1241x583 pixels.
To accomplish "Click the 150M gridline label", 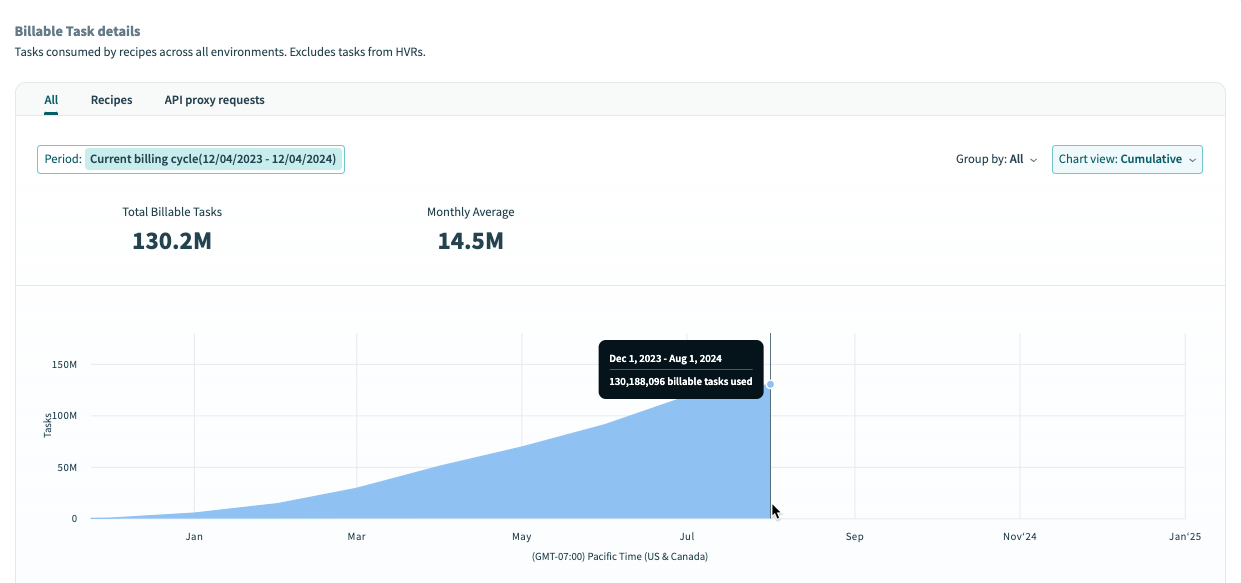I will pyautogui.click(x=63, y=364).
